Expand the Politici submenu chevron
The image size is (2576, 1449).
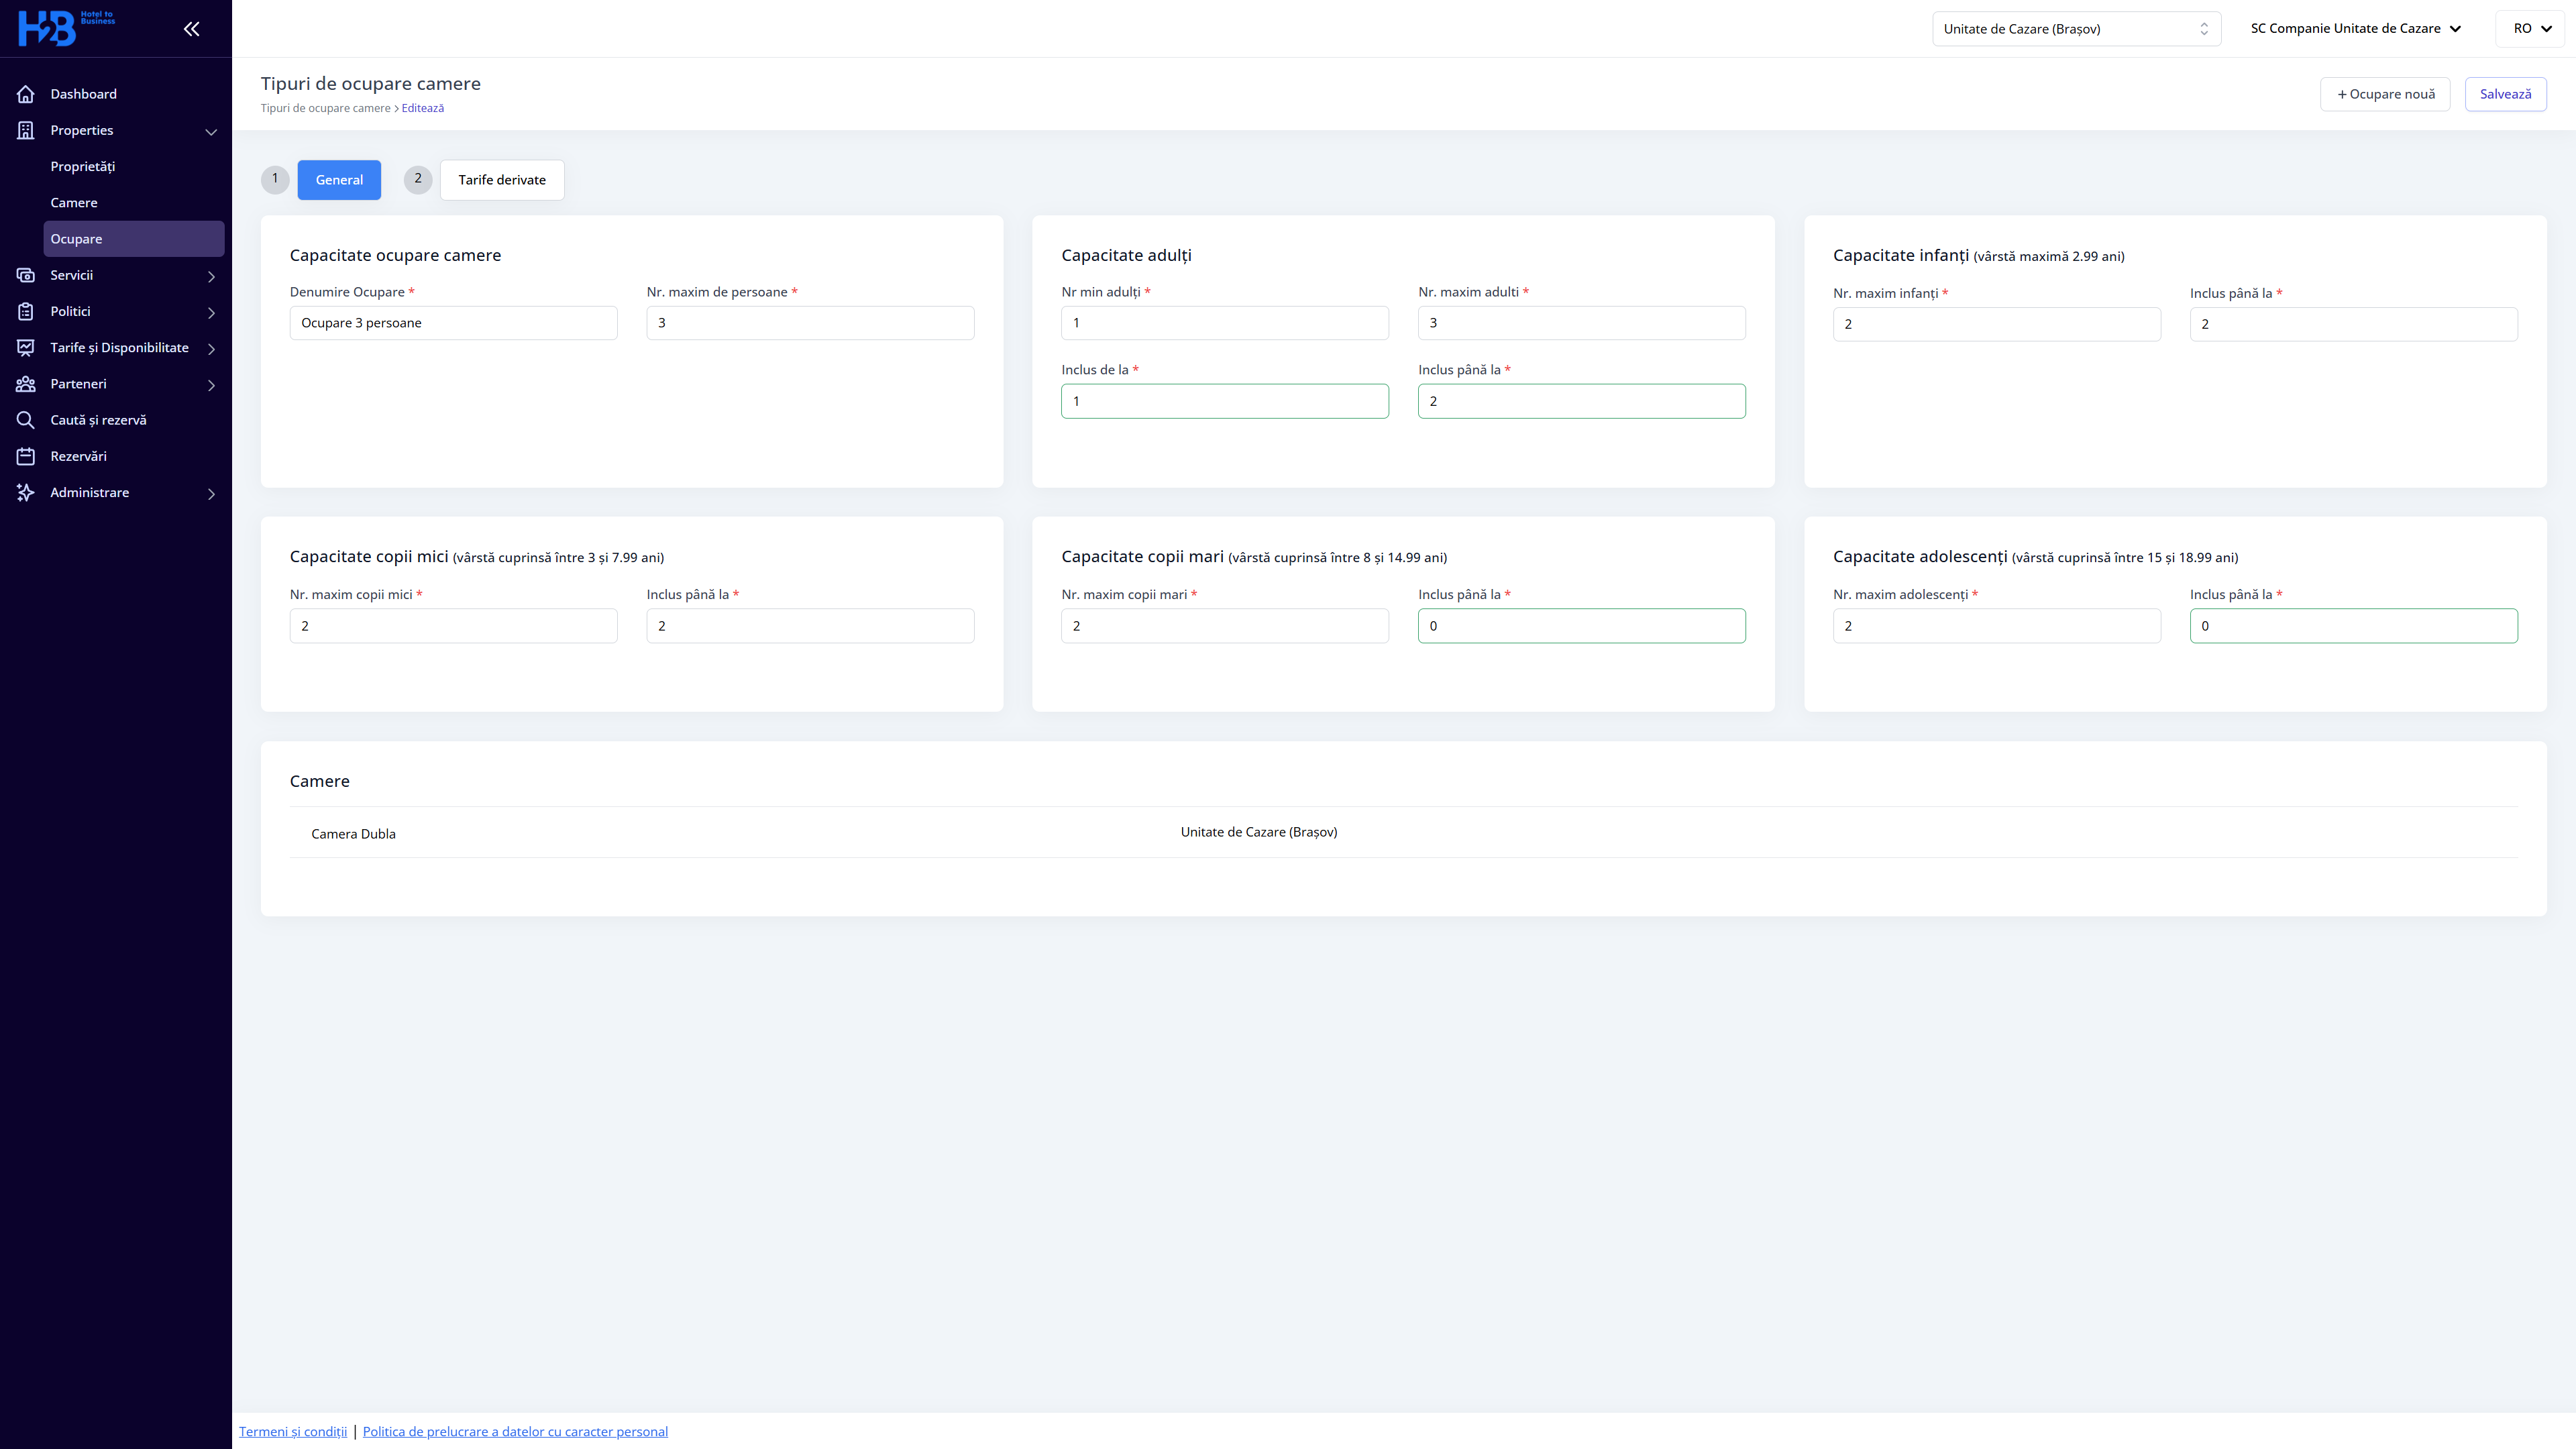click(211, 313)
